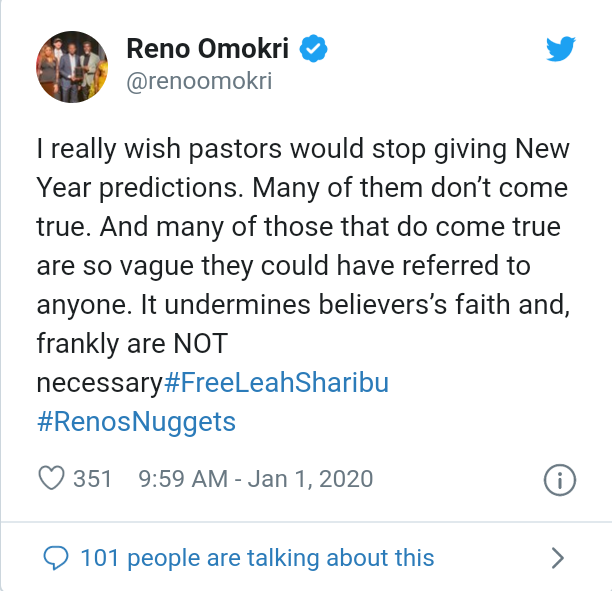This screenshot has height=591, width=612.
Task: Click the 351 likes count
Action: [x=93, y=479]
